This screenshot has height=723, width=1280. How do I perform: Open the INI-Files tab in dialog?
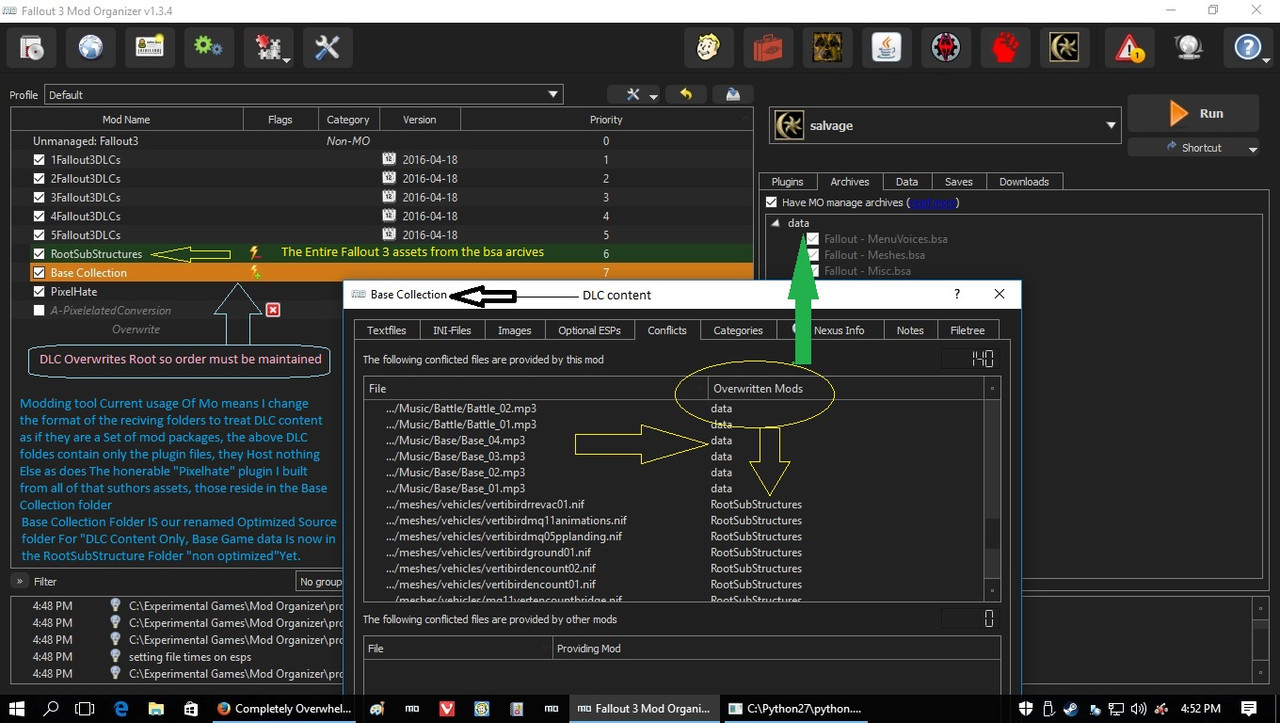click(x=452, y=330)
